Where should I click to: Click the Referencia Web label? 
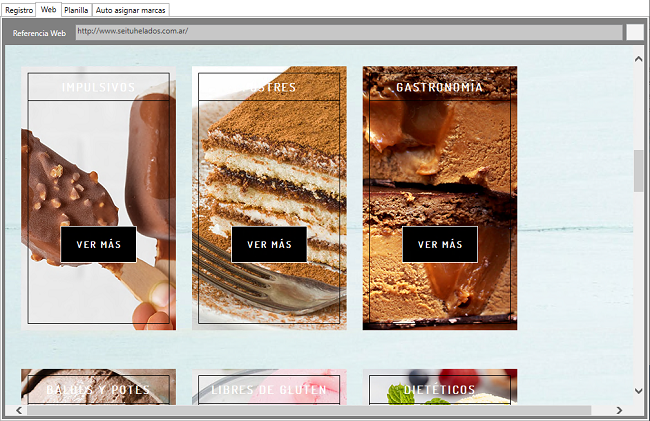(x=39, y=33)
